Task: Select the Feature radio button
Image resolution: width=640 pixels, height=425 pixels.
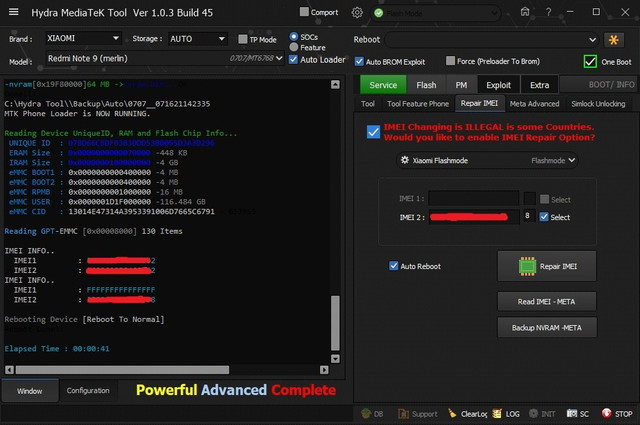Action: tap(293, 47)
